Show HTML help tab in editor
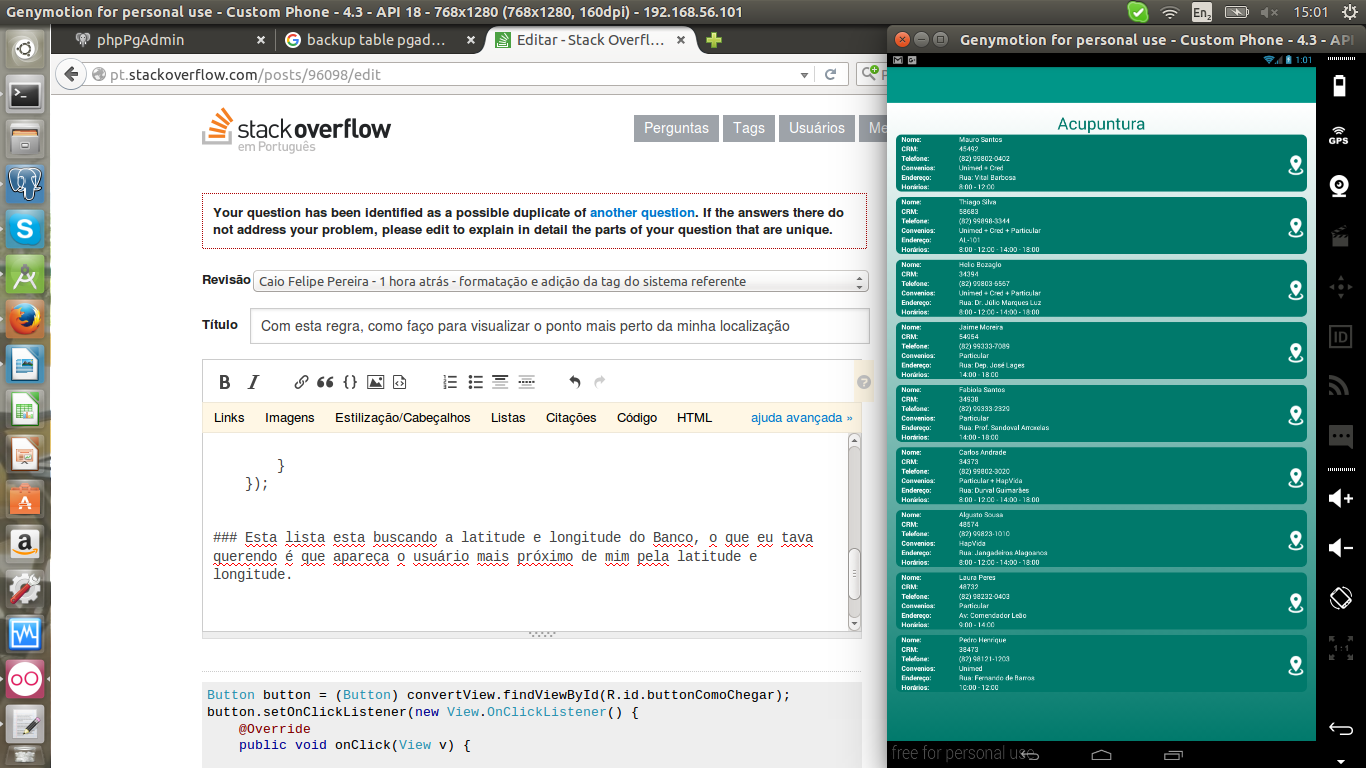This screenshot has height=768, width=1366. pos(695,418)
